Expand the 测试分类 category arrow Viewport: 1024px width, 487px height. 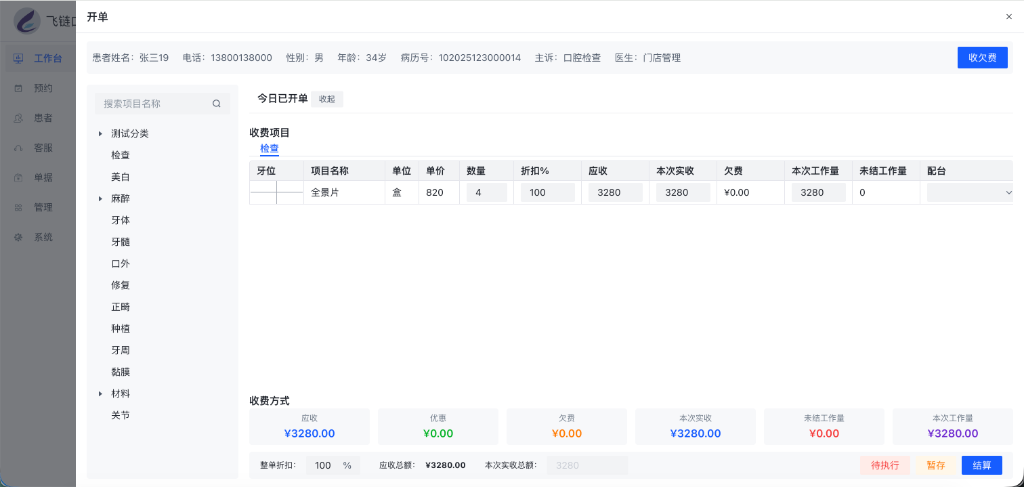click(101, 133)
